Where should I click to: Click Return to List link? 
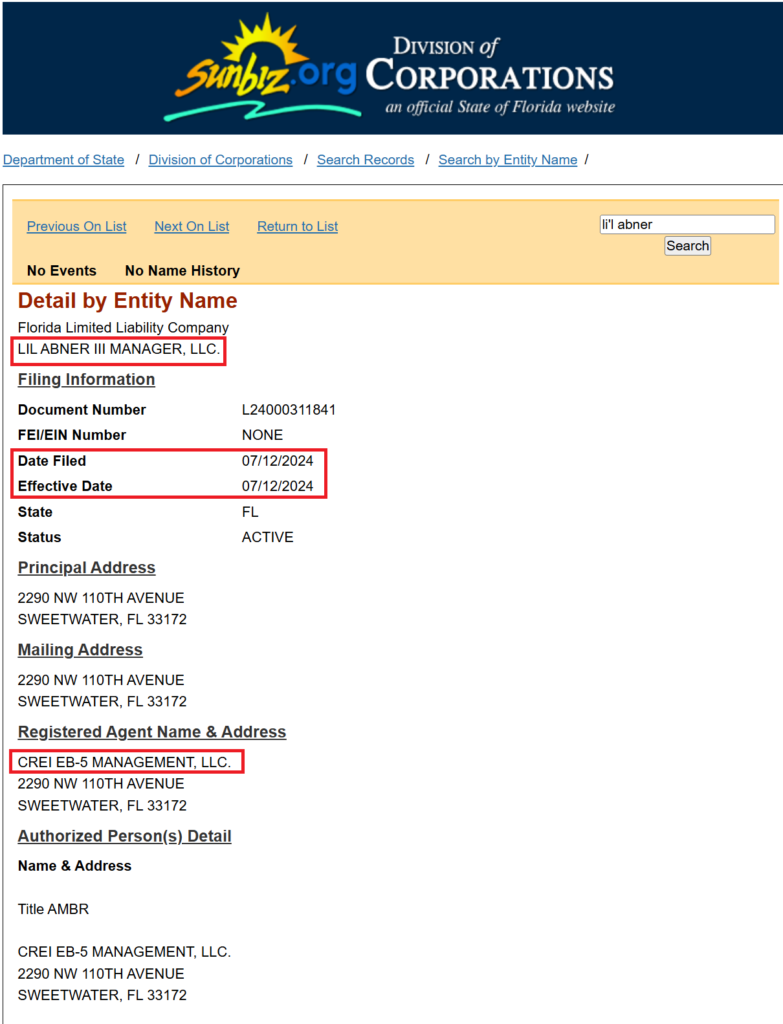297,227
